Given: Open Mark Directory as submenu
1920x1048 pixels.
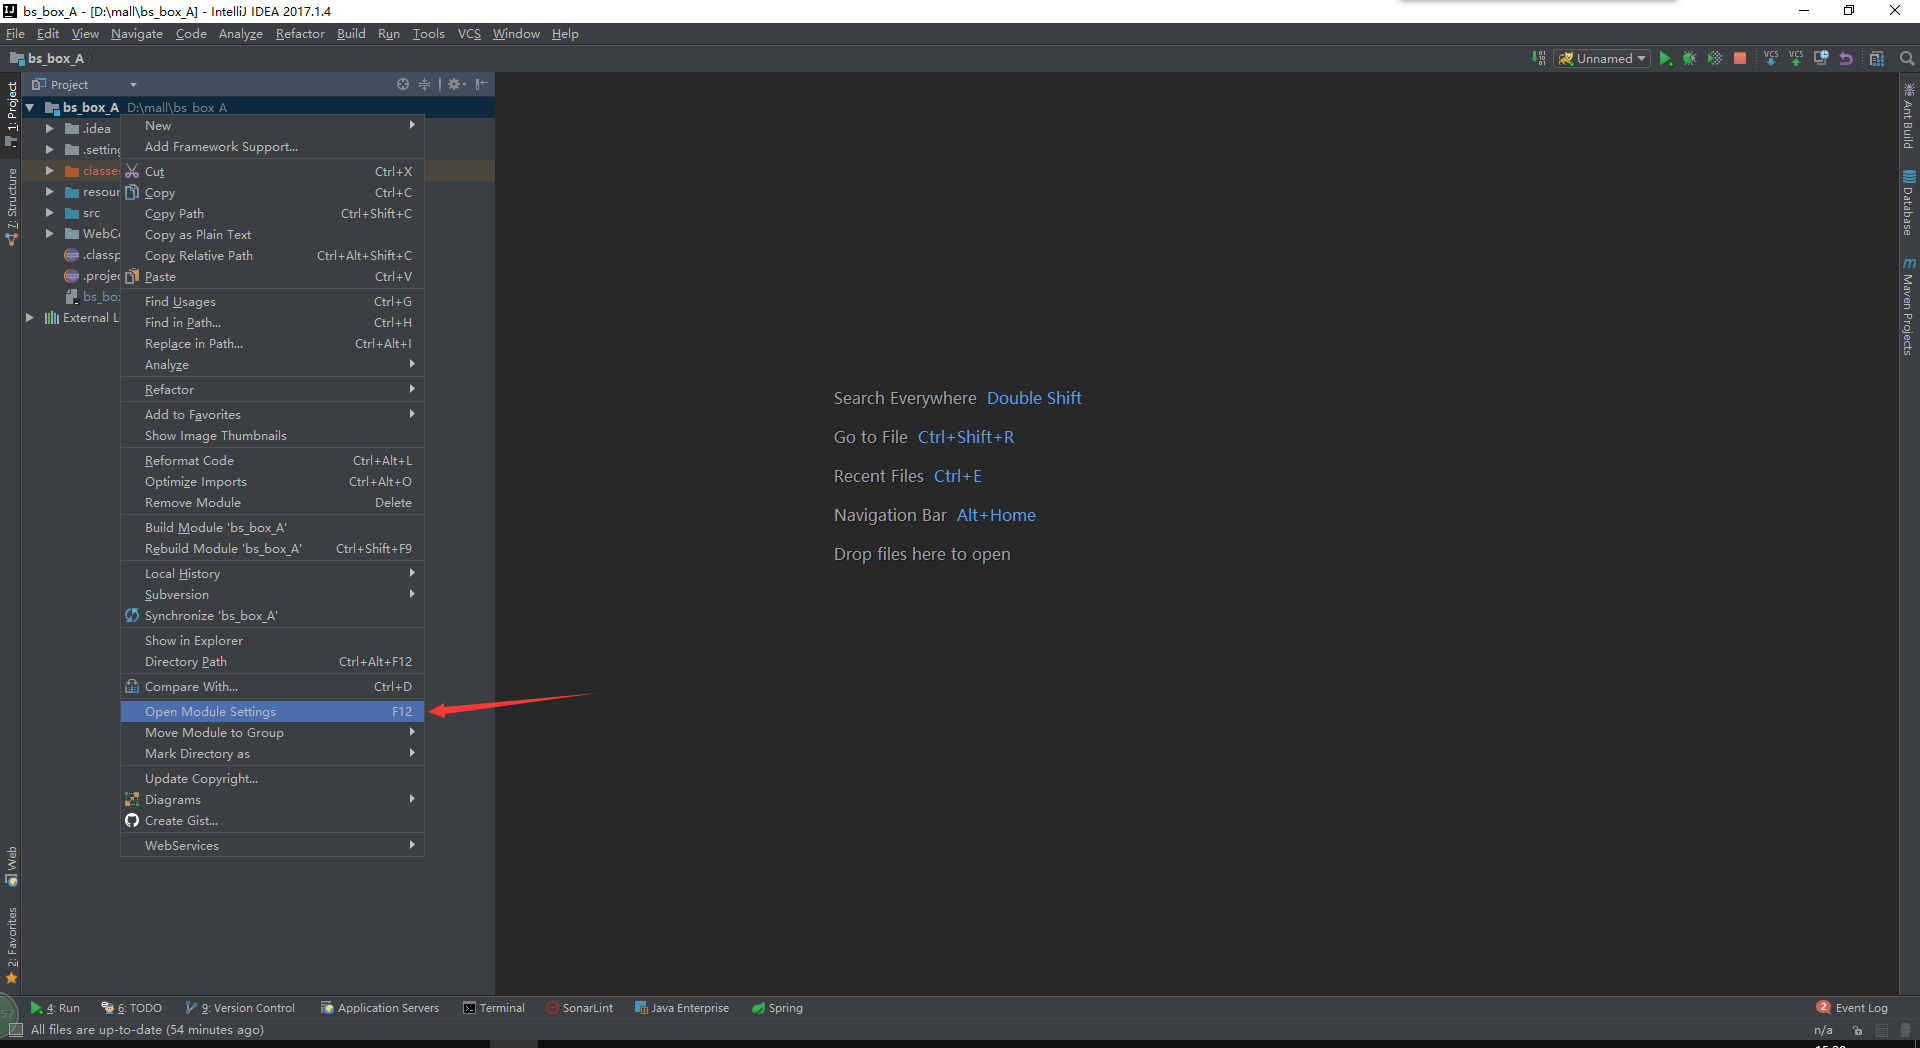Looking at the screenshot, I should click(x=272, y=753).
